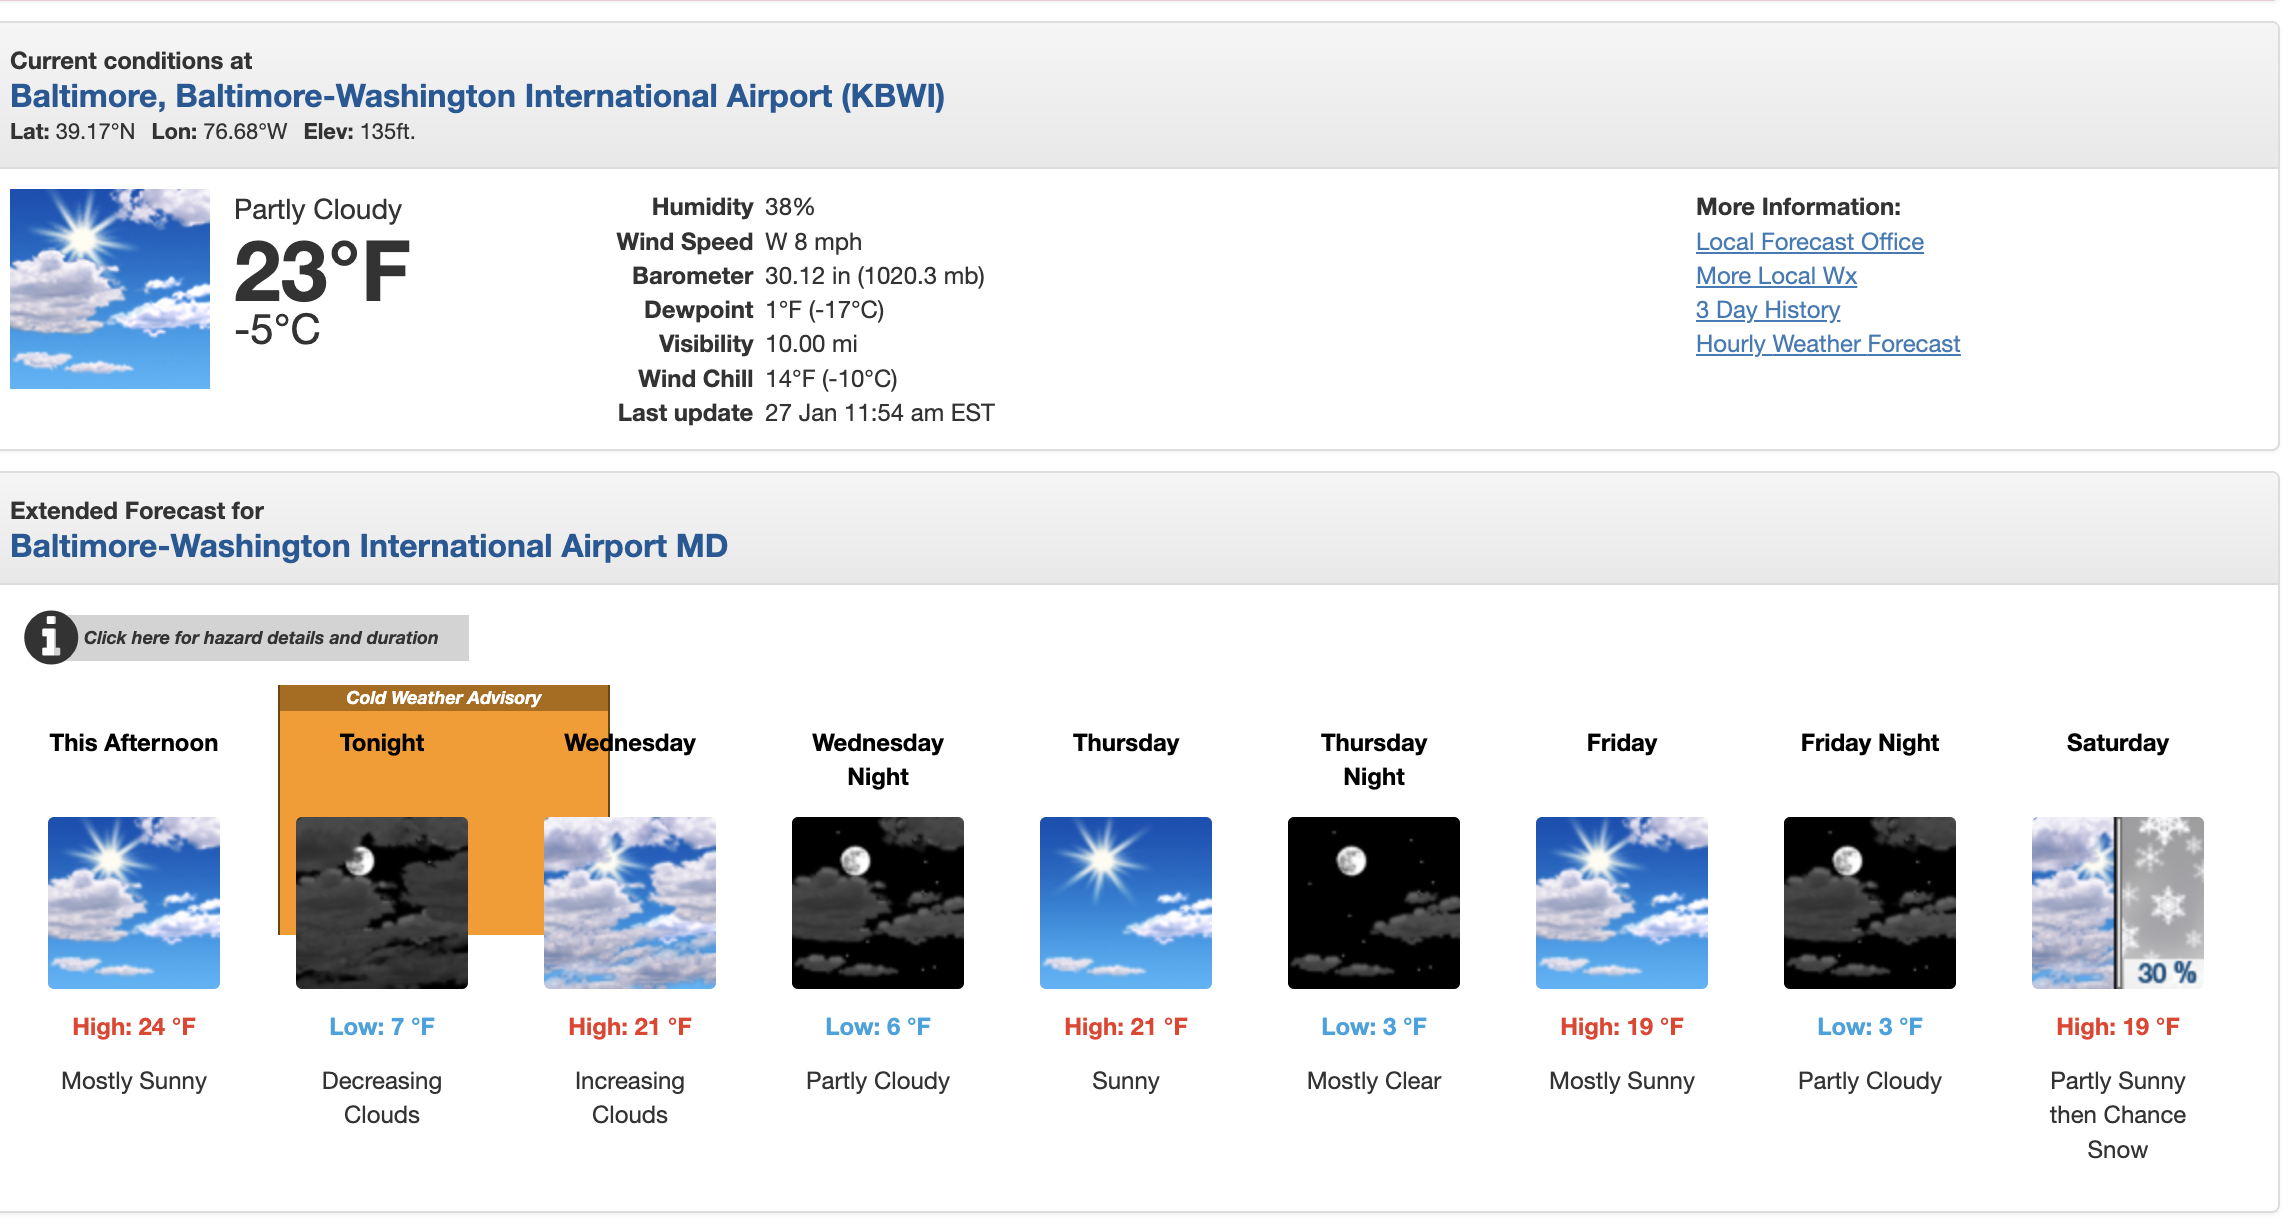Screen dimensions: 2292x1228
Task: Click 'Click here for hazard details' banner
Action: point(261,638)
